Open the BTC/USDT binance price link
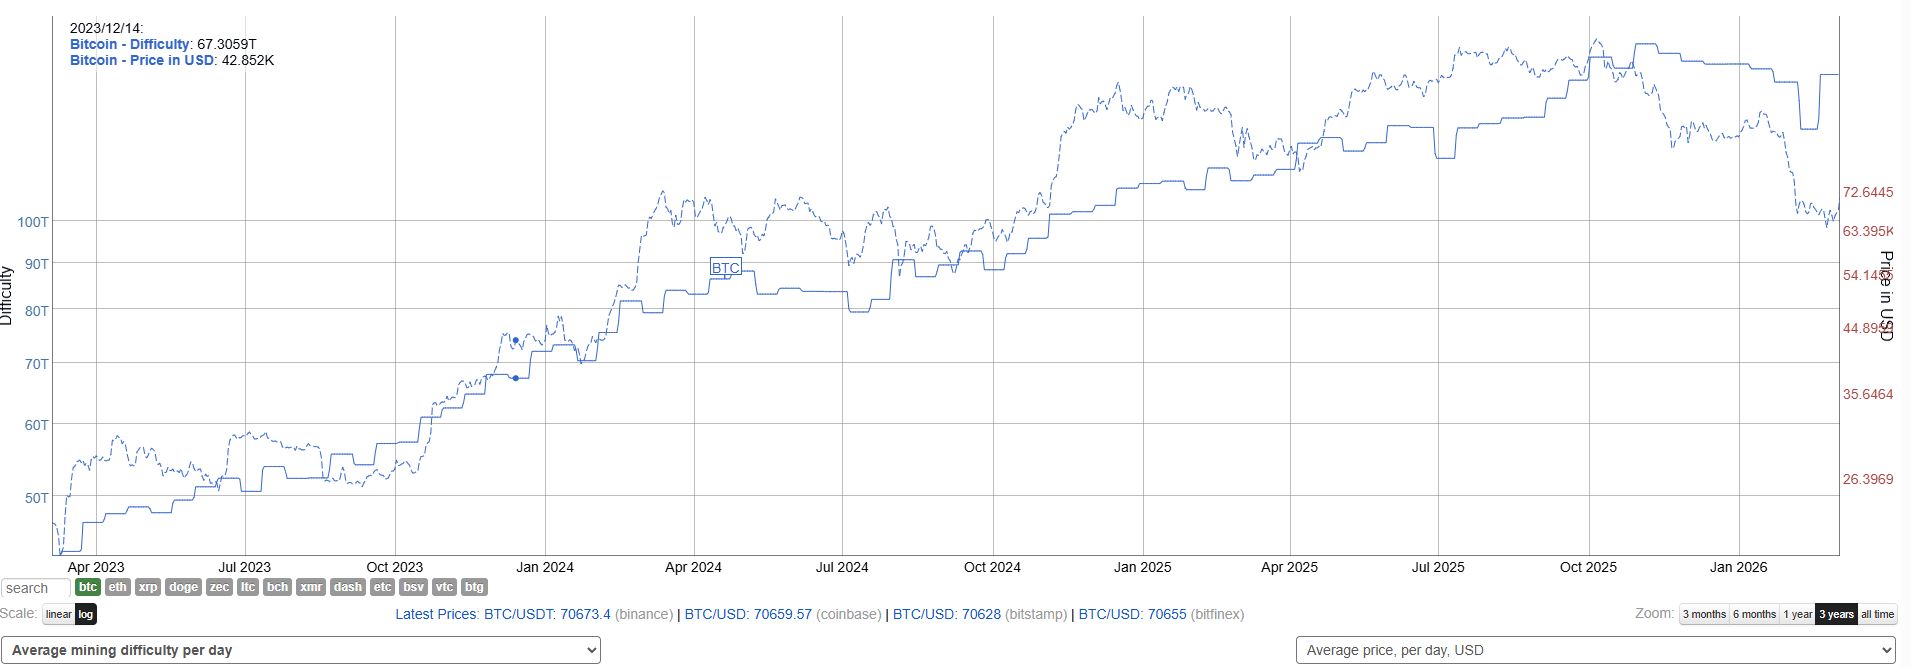Image resolution: width=1911 pixels, height=668 pixels. (547, 614)
